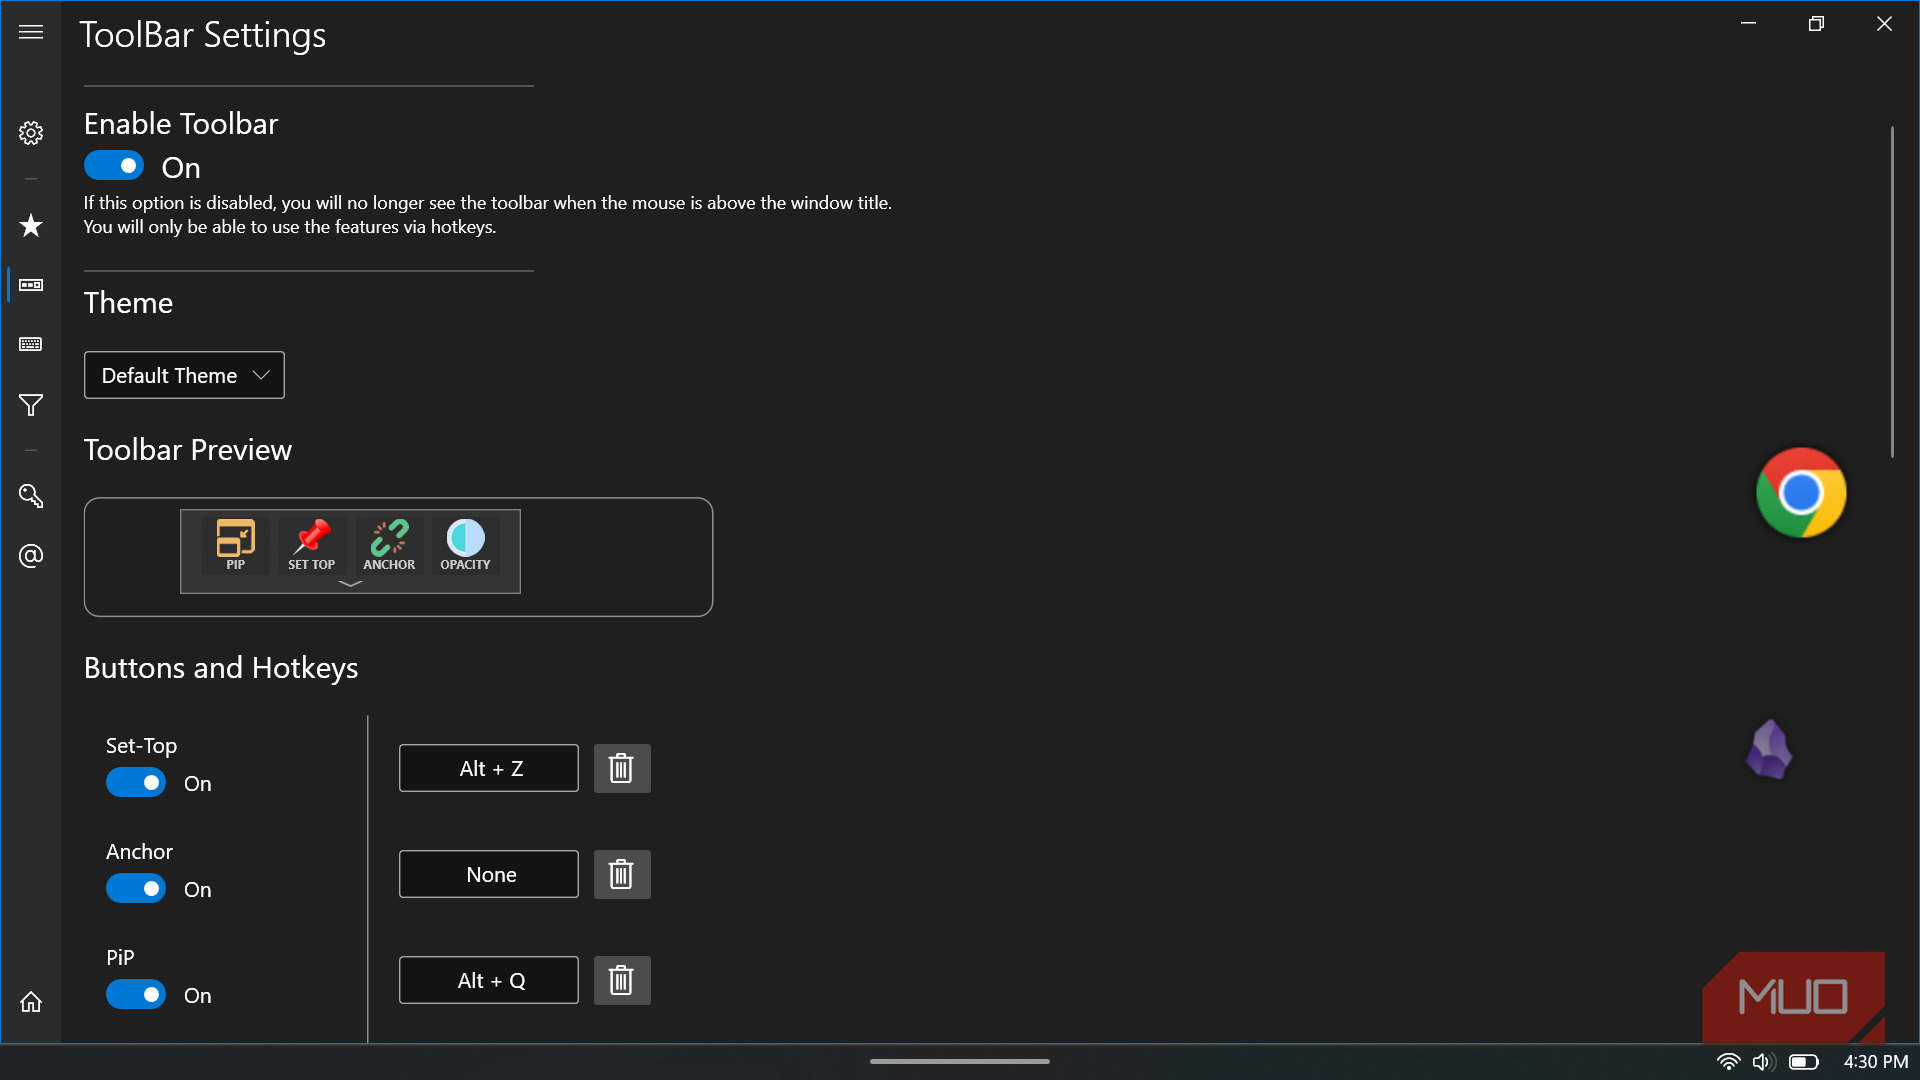Viewport: 1920px width, 1080px height.
Task: Toggle the PiP button switch
Action: tap(136, 995)
